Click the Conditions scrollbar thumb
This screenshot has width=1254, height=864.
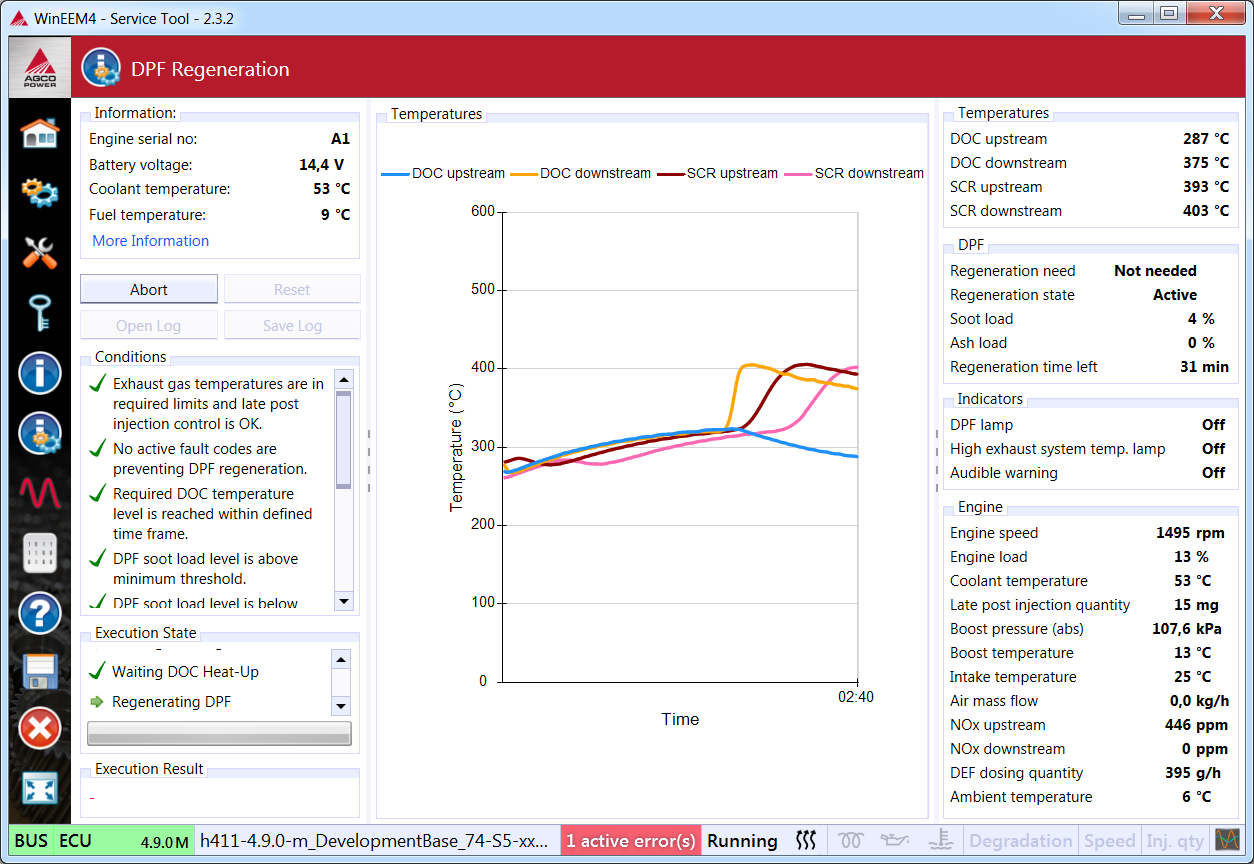343,438
